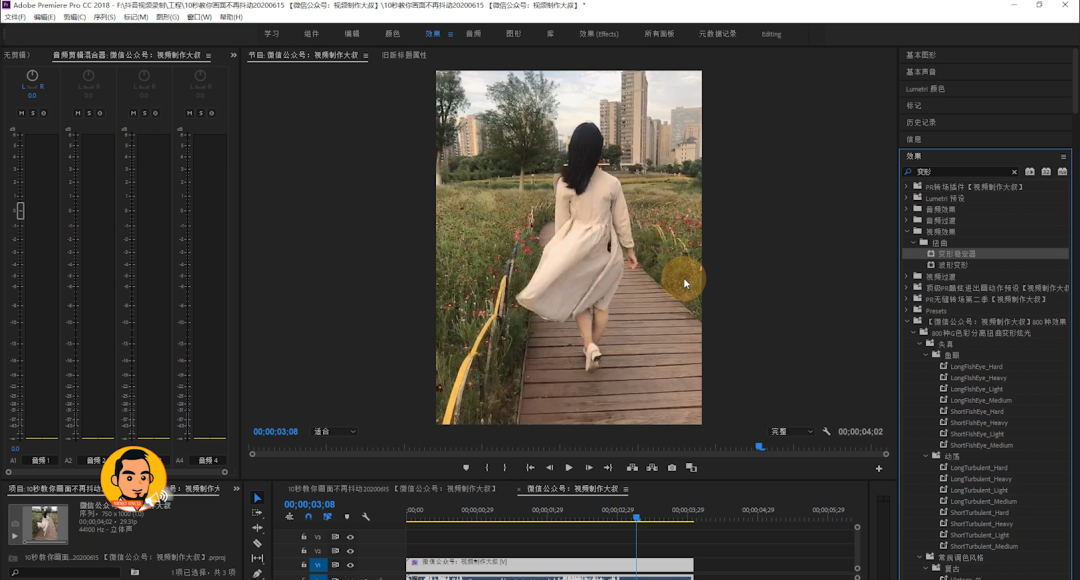Screen dimensions: 1080x580
Task: Mute audio track 2 in mixer
Action: click(x=77, y=113)
